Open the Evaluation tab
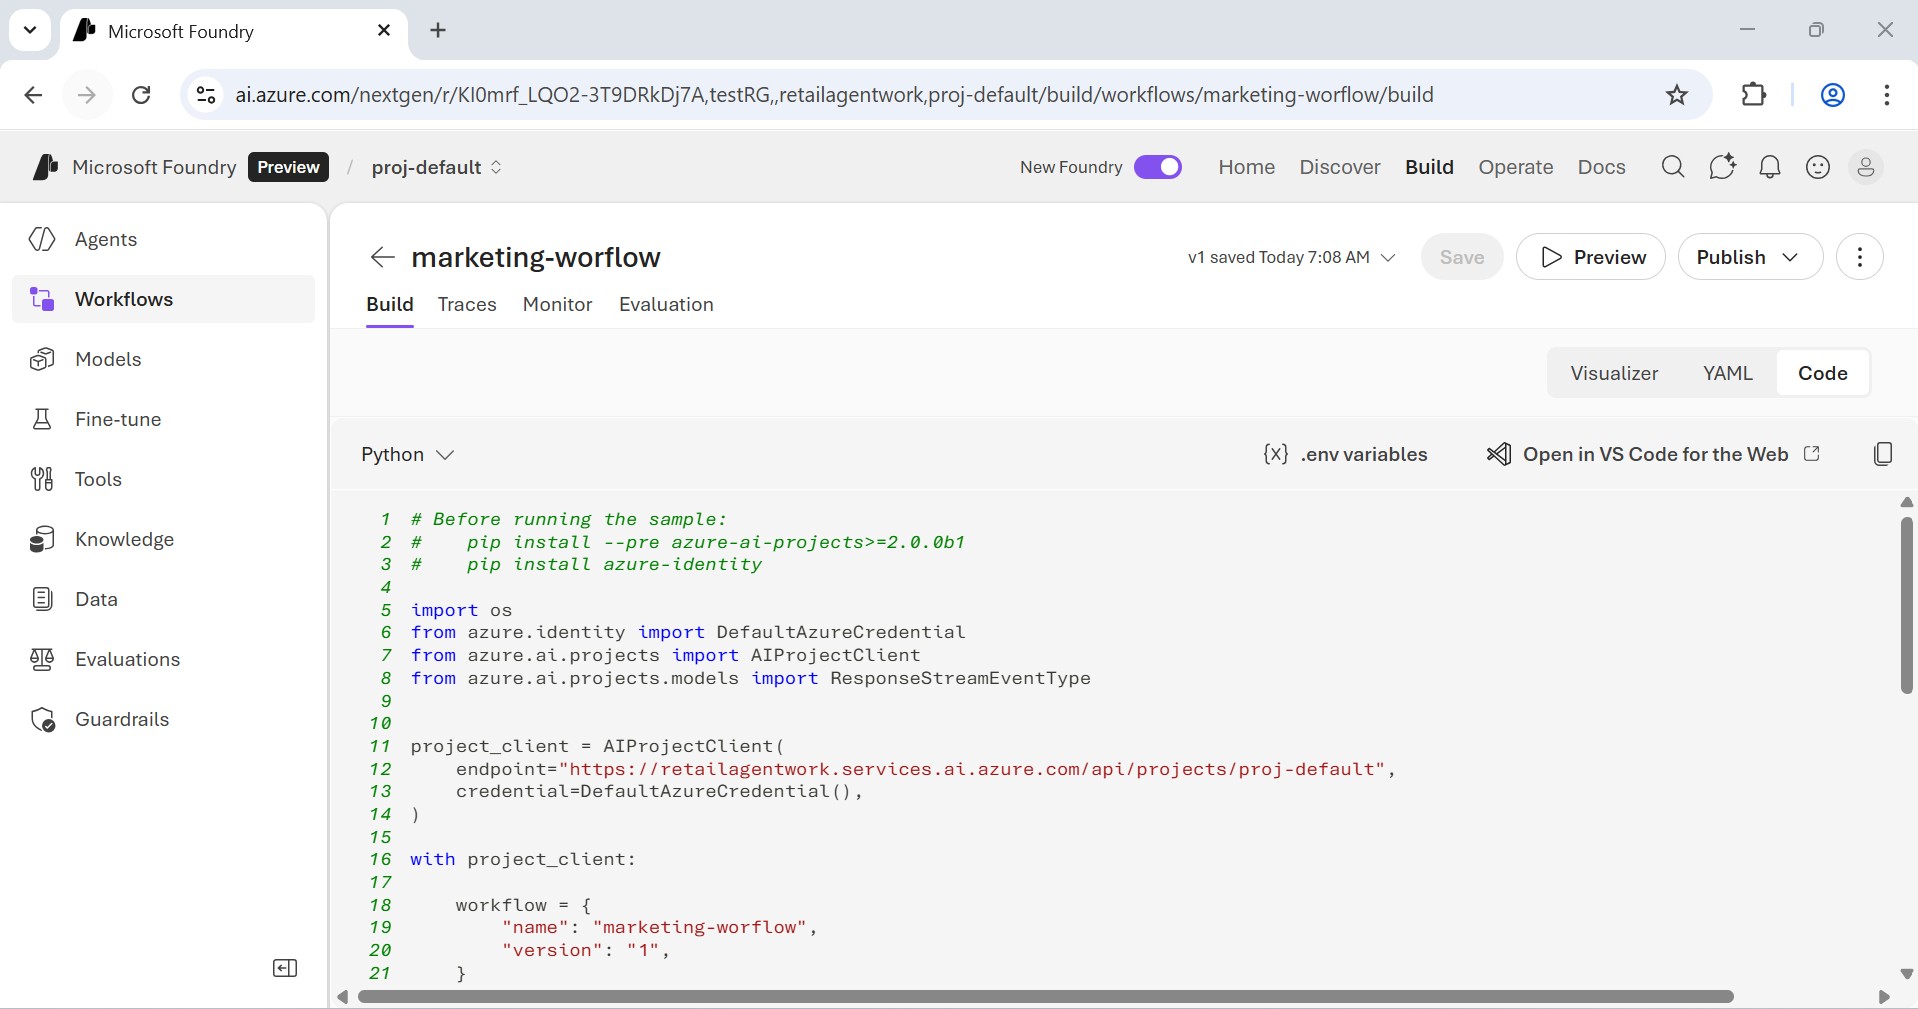Screen dimensions: 1918x1009 click(666, 304)
